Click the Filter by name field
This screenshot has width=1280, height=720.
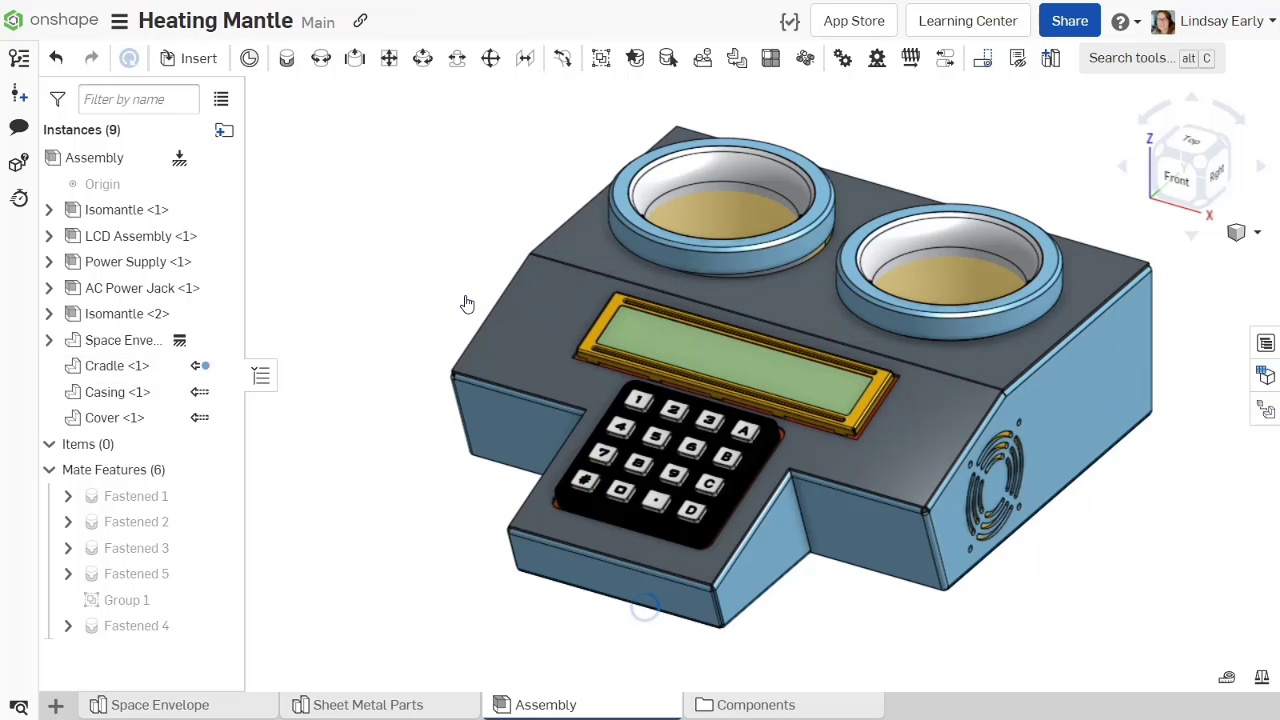click(139, 99)
